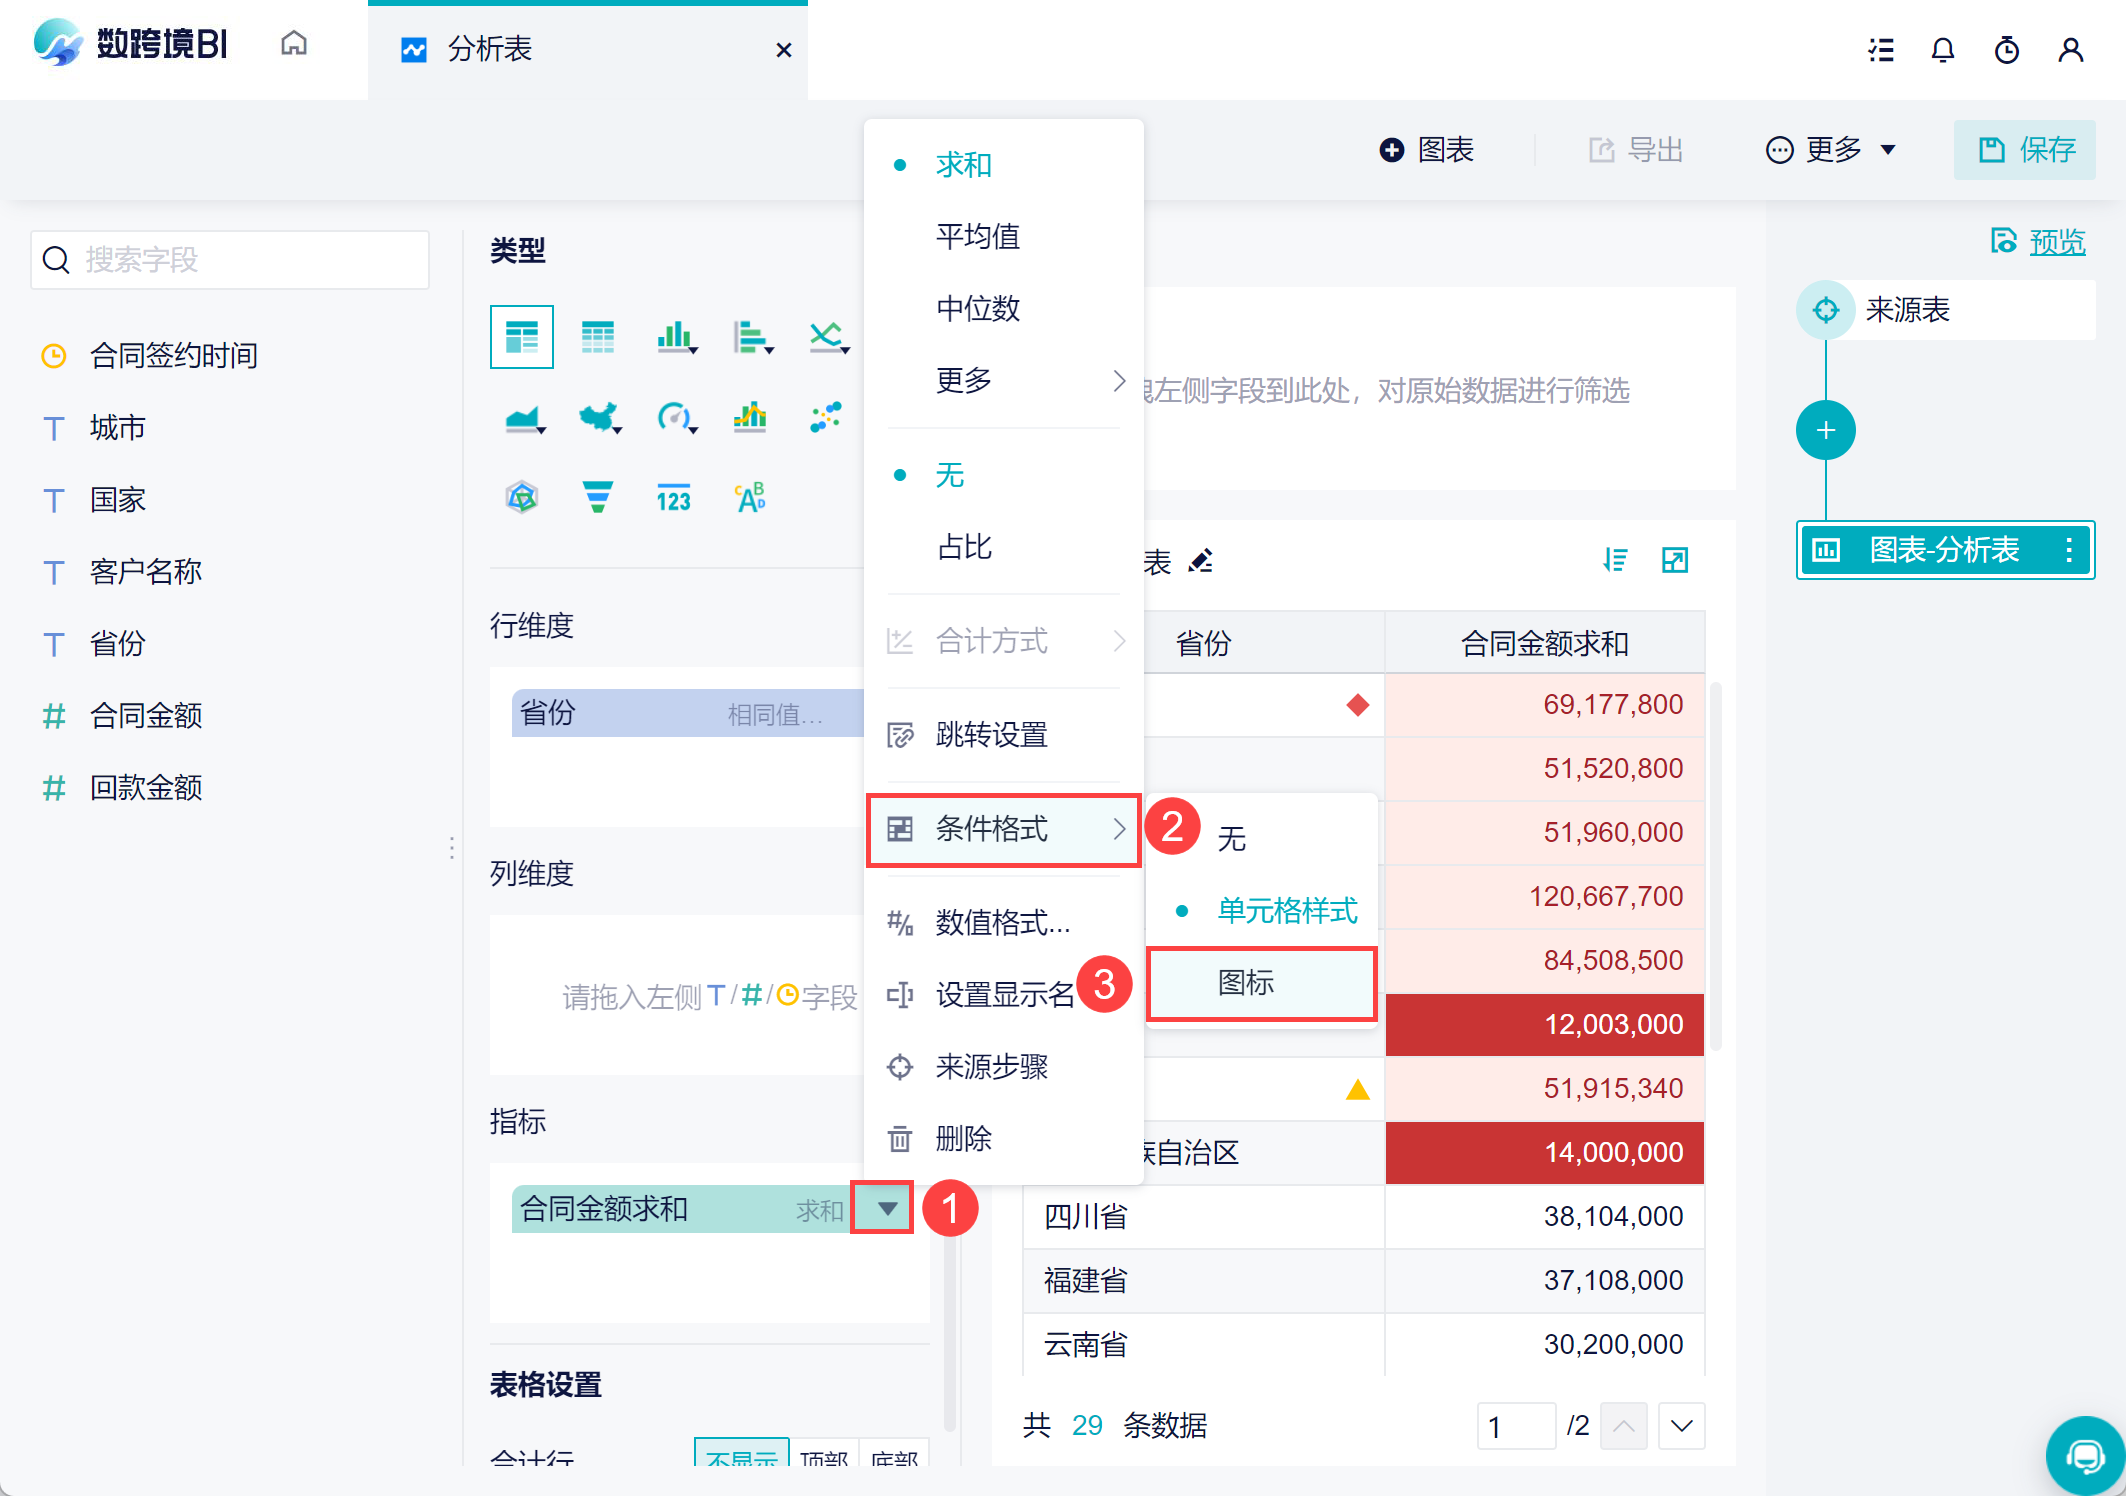Select the gauge chart type icon

tap(674, 417)
